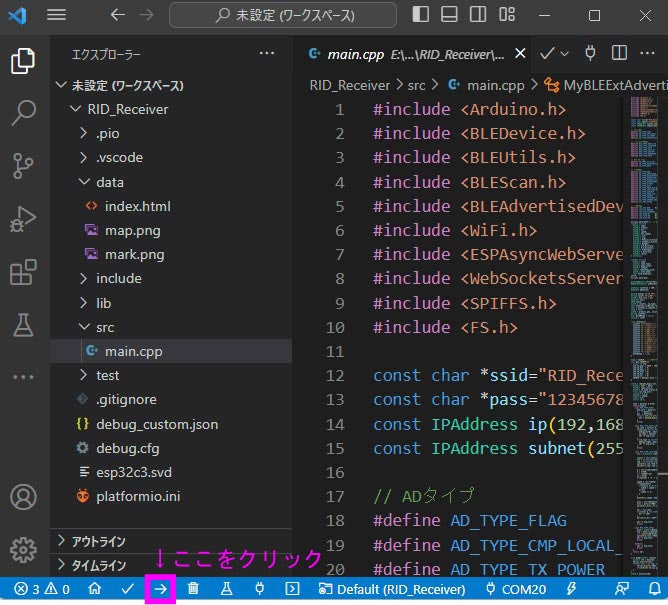Customize editor layout
Image resolution: width=668 pixels, height=605 pixels.
point(507,15)
